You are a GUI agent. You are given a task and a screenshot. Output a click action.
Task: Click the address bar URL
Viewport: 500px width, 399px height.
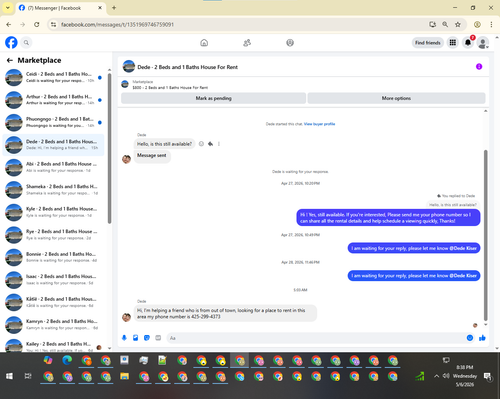click(x=117, y=24)
